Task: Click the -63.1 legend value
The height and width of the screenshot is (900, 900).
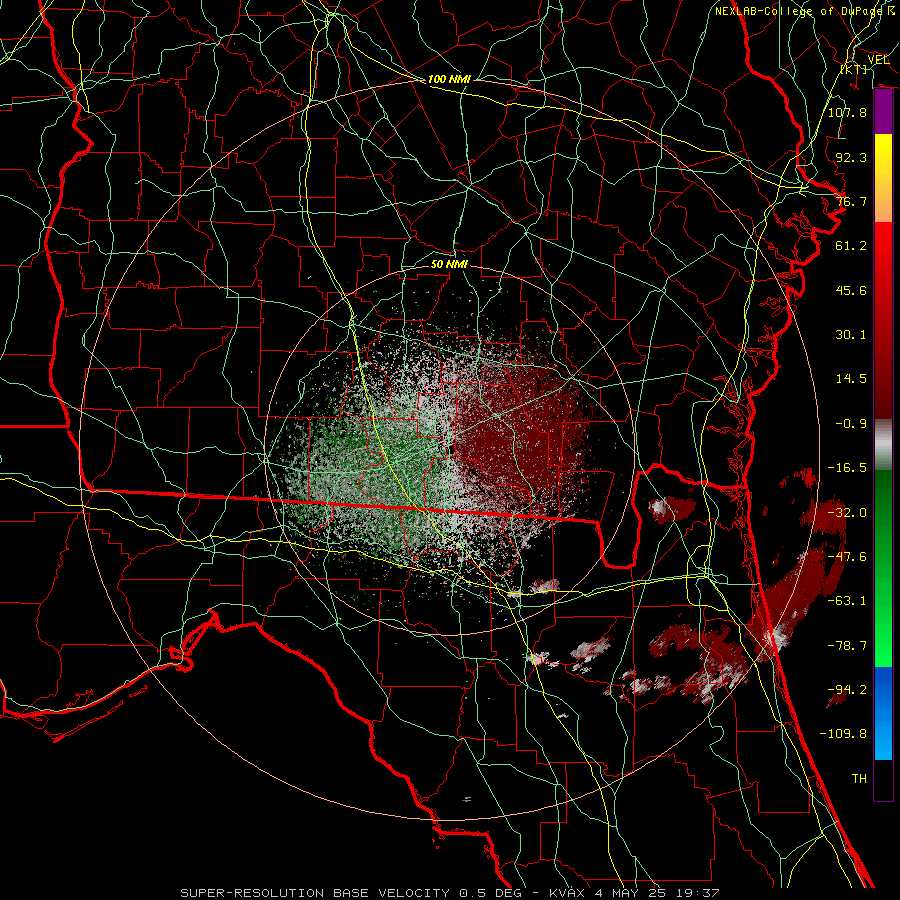Action: (847, 601)
